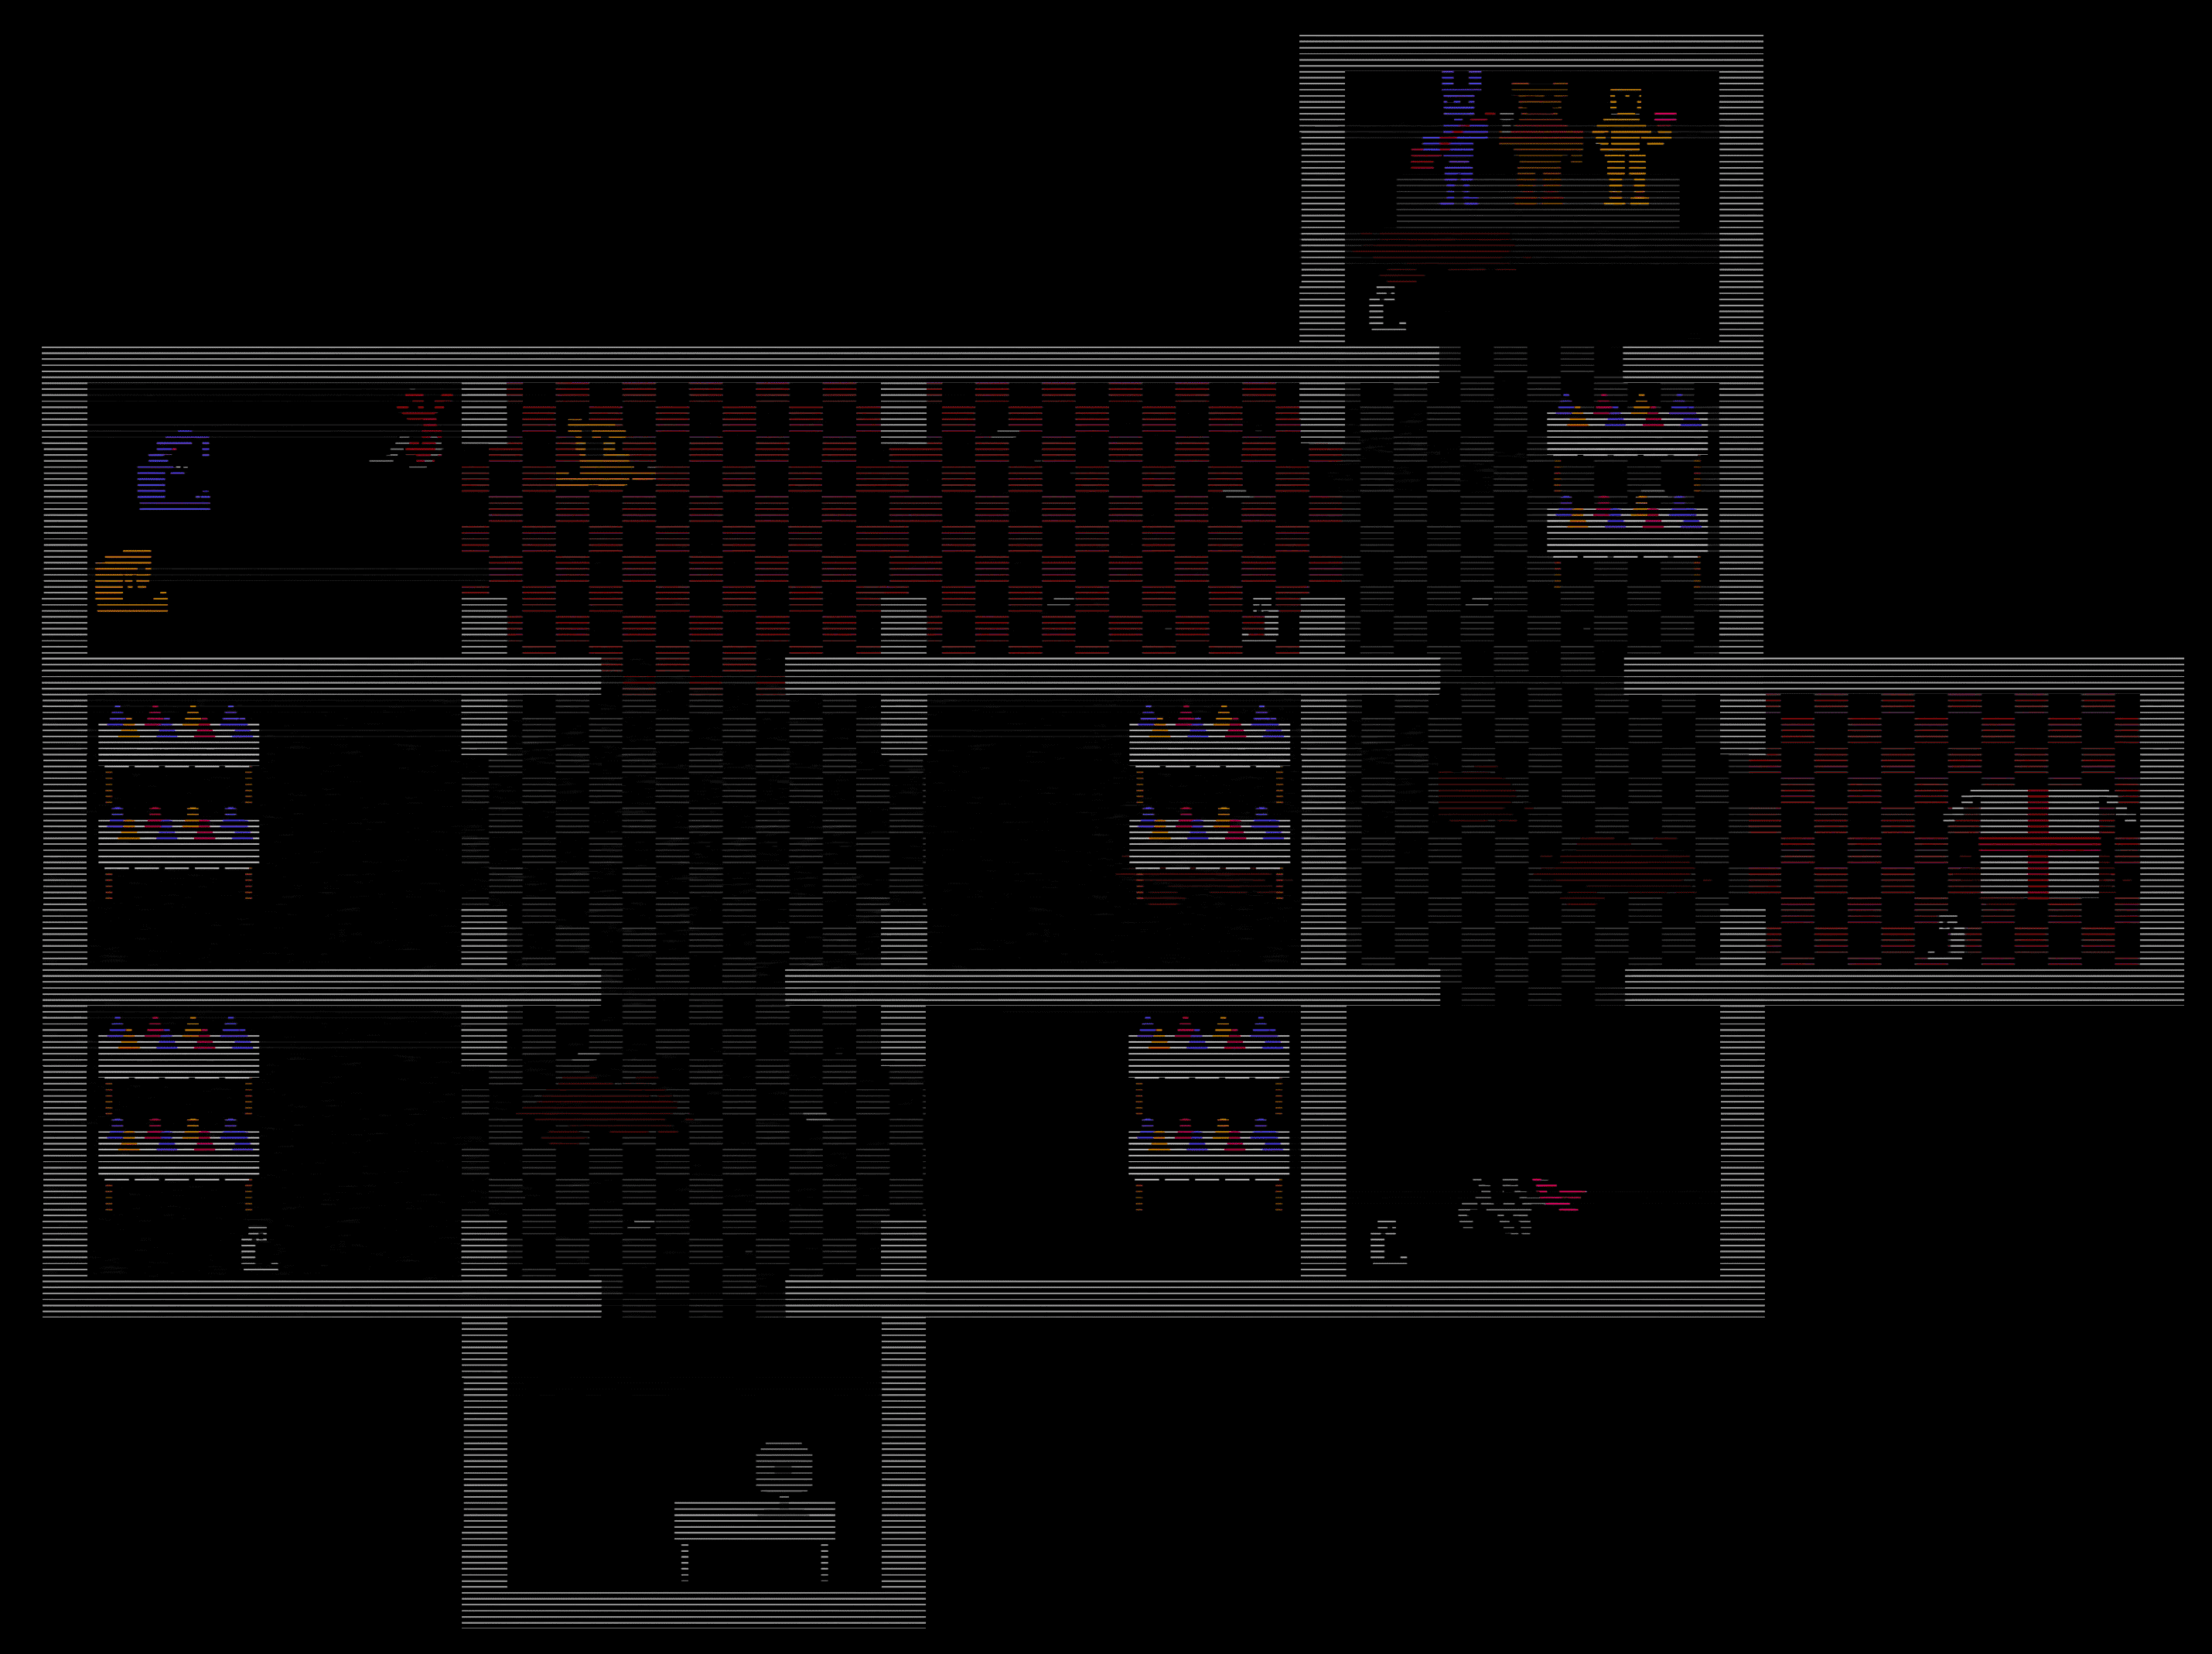This screenshot has height=1654, width=2212.
Task: Click the small white figure in red checkered hall
Action: tap(1261, 618)
